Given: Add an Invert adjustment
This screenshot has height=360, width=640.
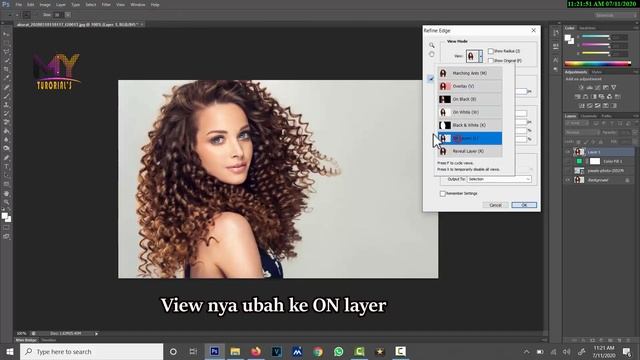Looking at the screenshot, I should pos(582,106).
